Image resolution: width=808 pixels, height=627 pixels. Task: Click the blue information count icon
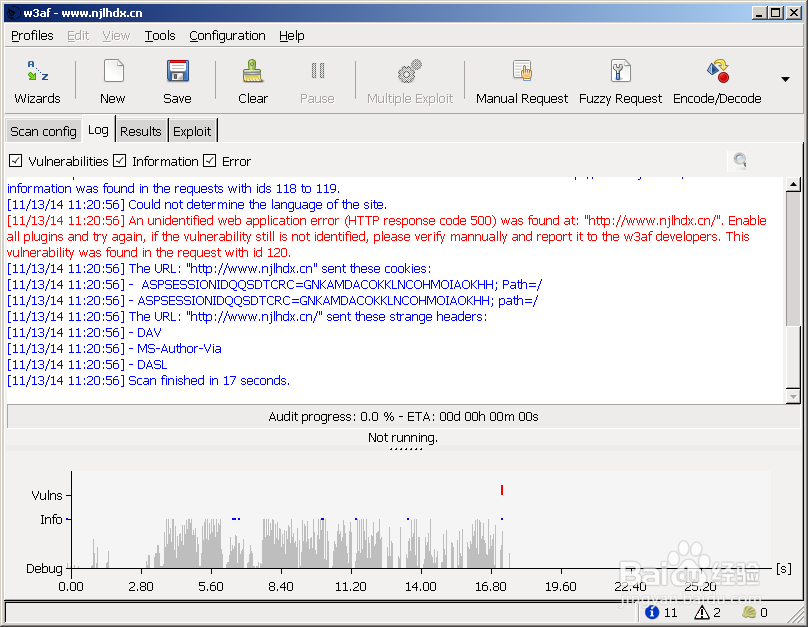point(652,612)
